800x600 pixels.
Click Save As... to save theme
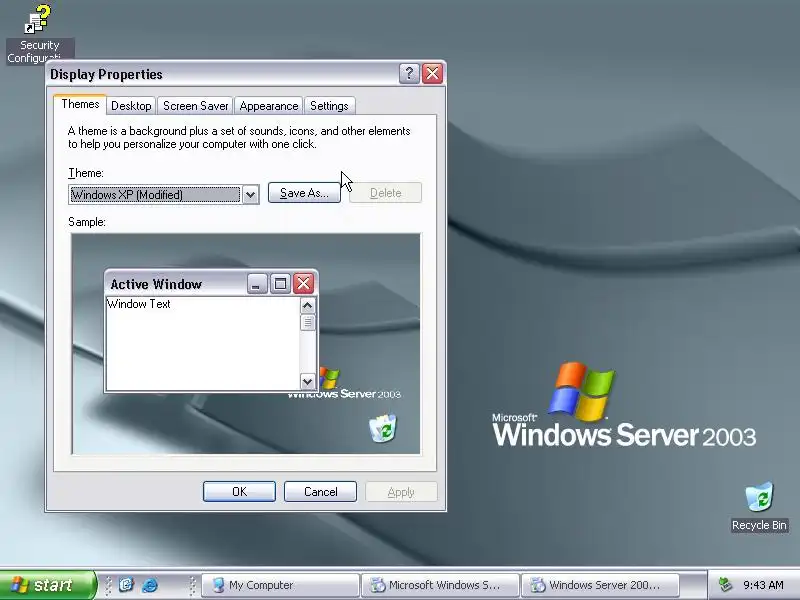point(304,193)
